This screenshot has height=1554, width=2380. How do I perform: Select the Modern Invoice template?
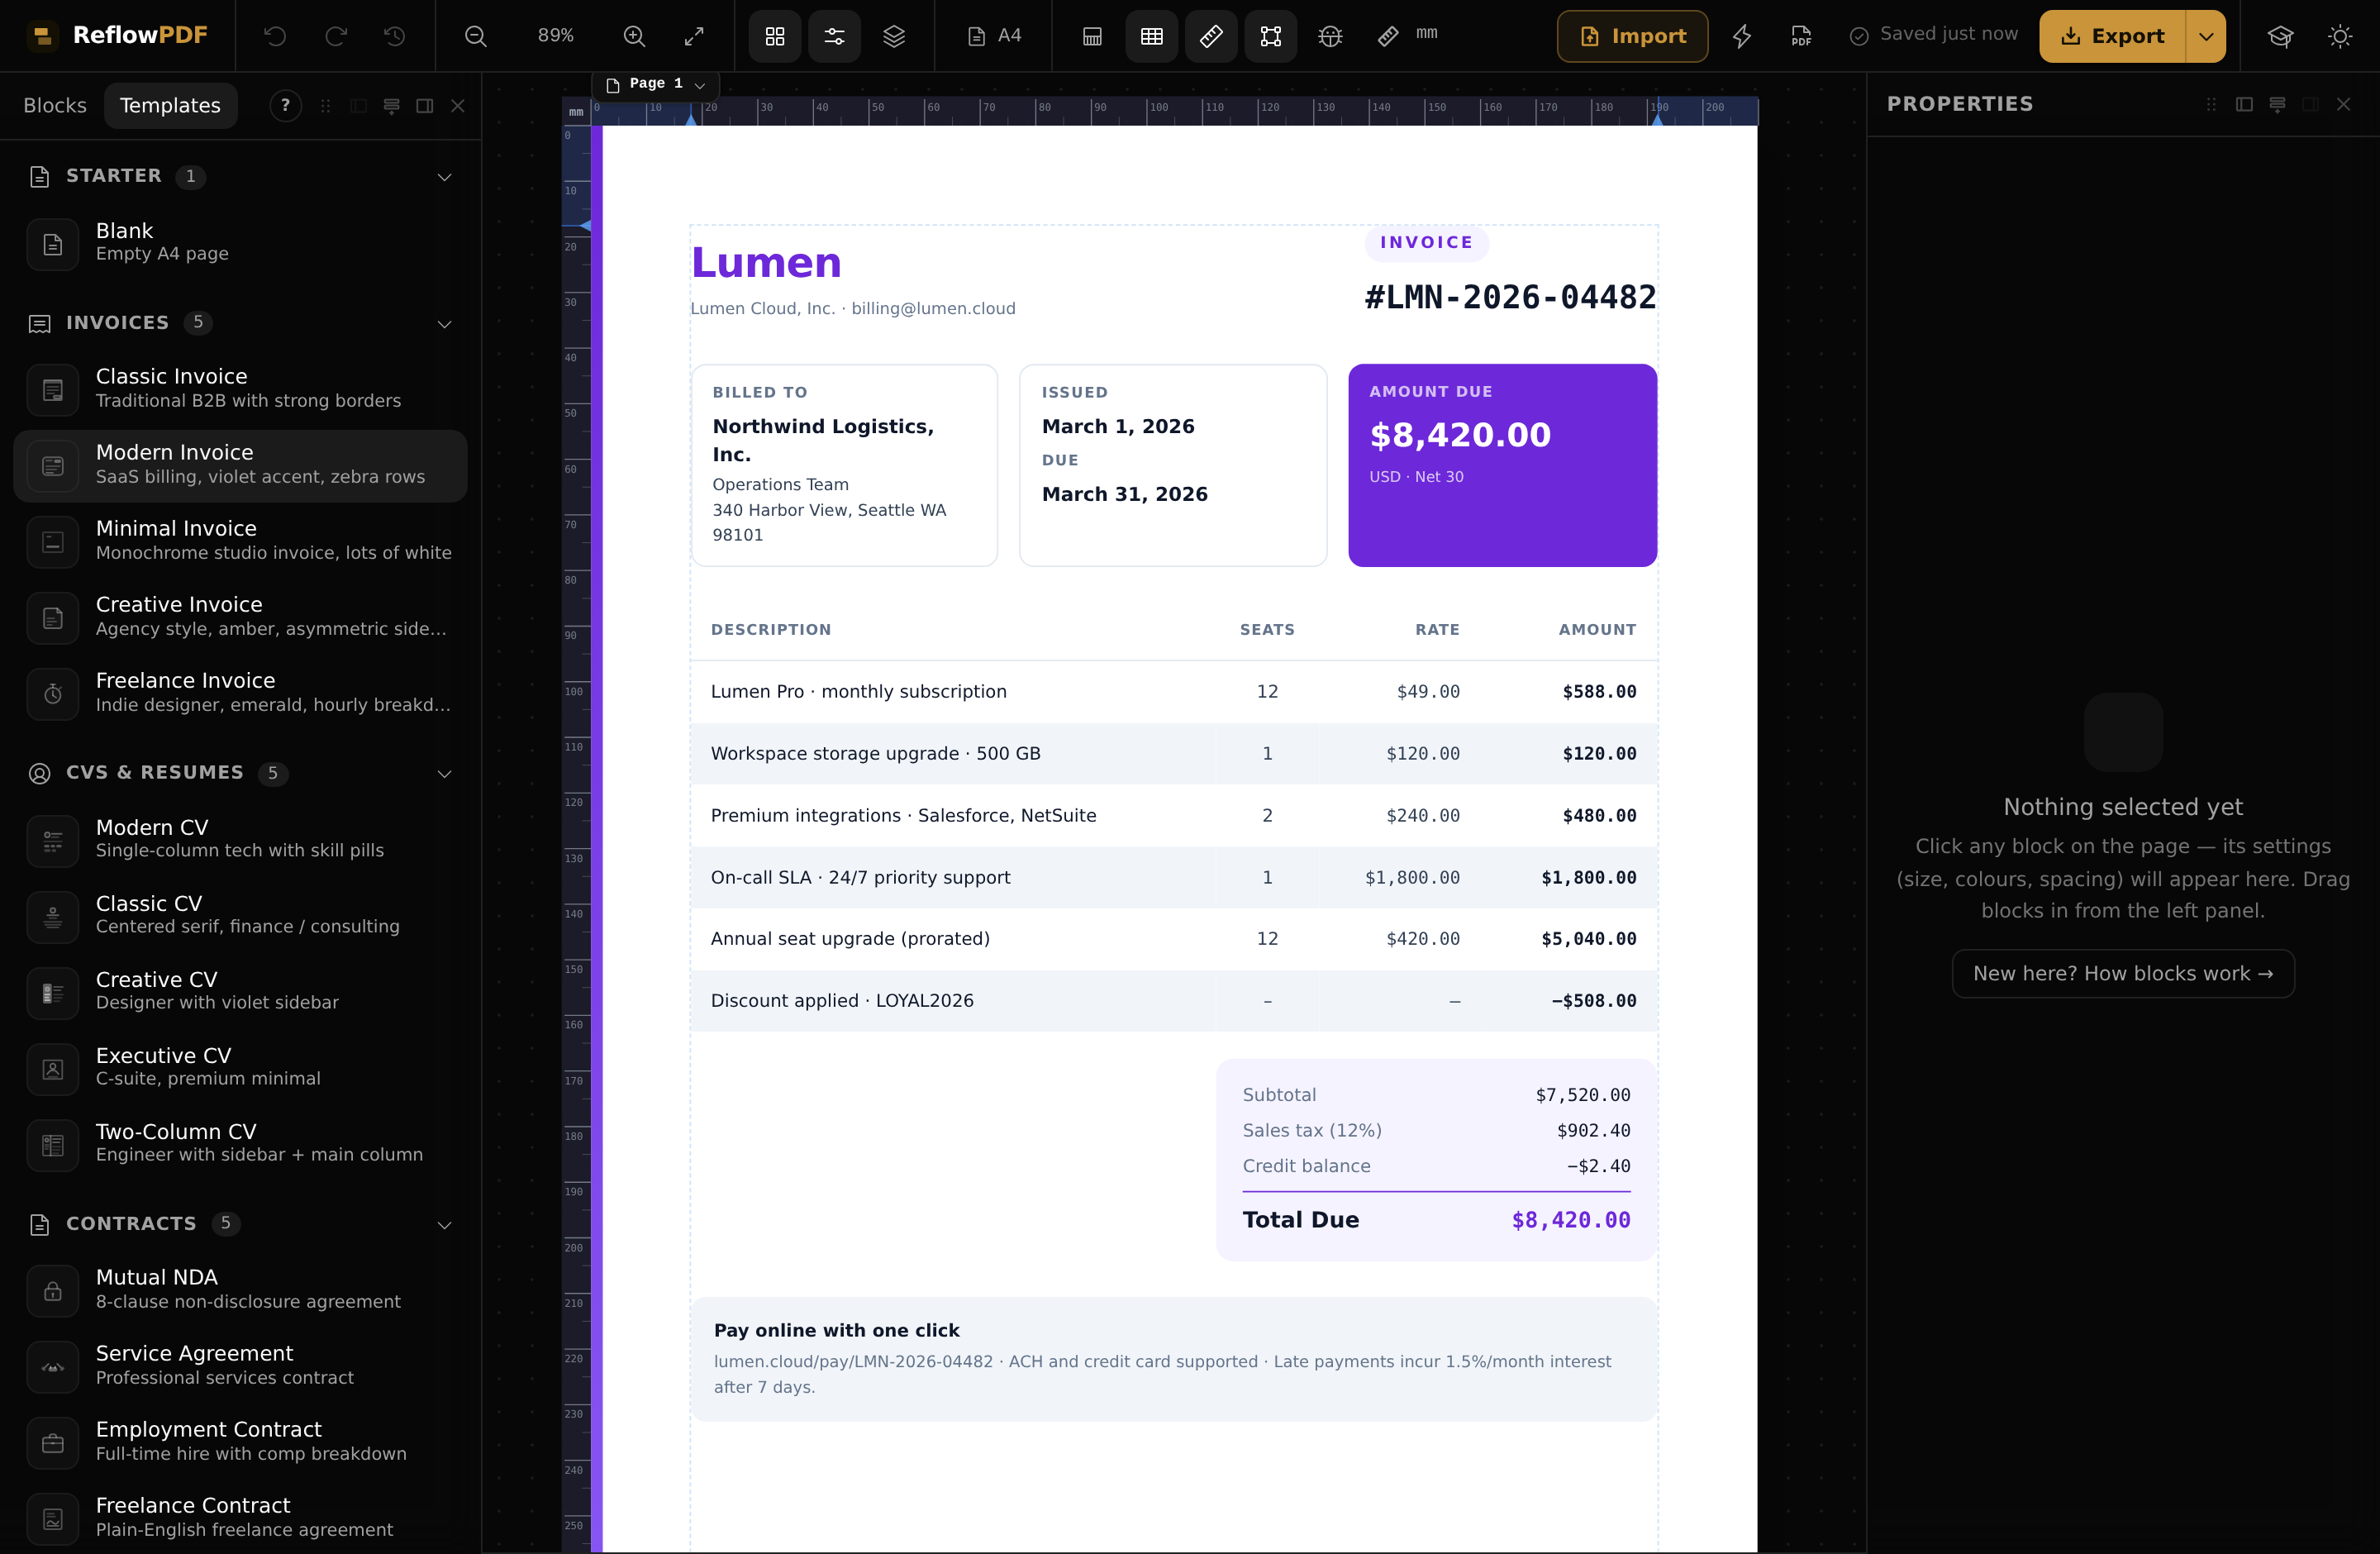point(240,465)
